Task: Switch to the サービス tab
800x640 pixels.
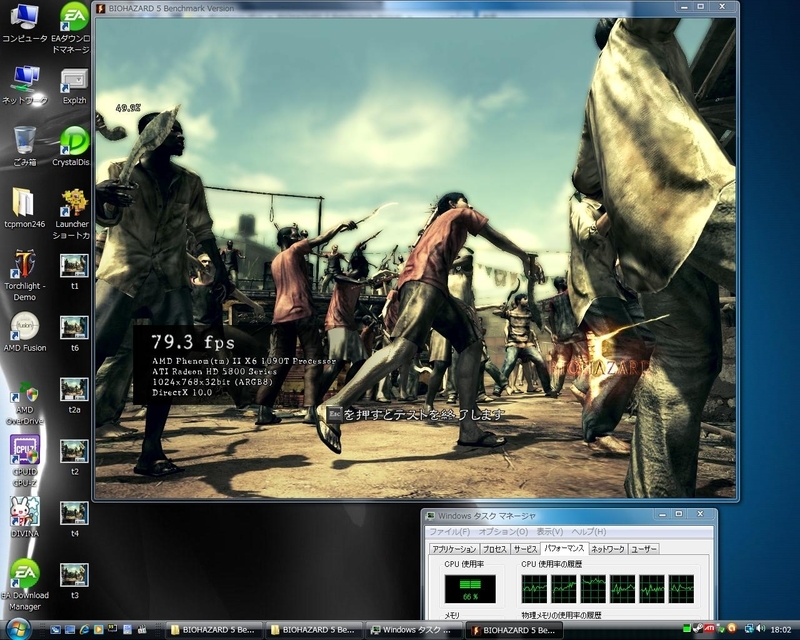Action: pyautogui.click(x=526, y=549)
